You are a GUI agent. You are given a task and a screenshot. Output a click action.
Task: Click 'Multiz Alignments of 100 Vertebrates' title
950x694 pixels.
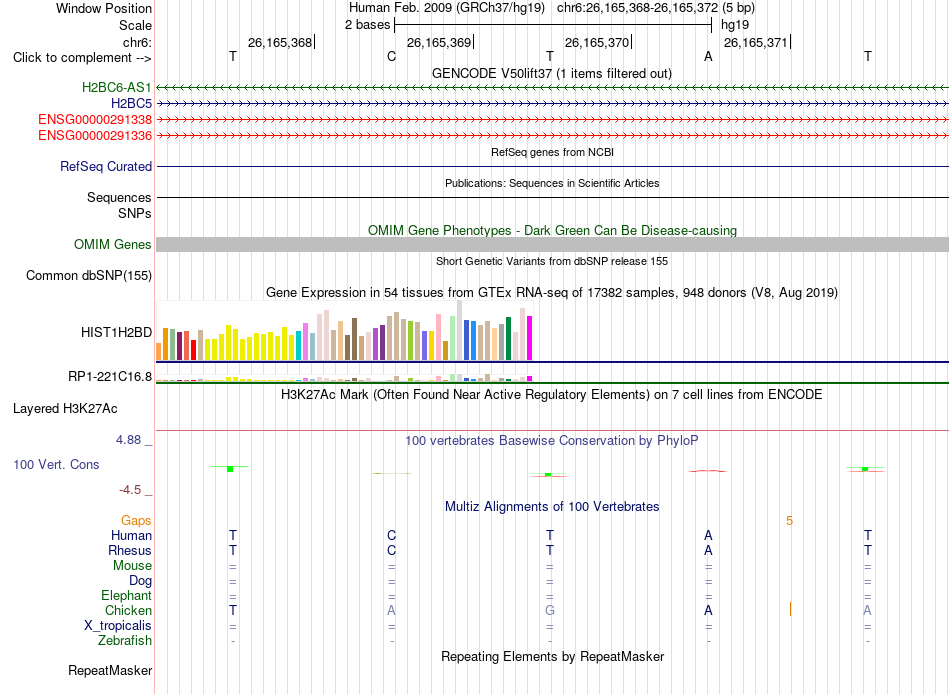tap(552, 506)
